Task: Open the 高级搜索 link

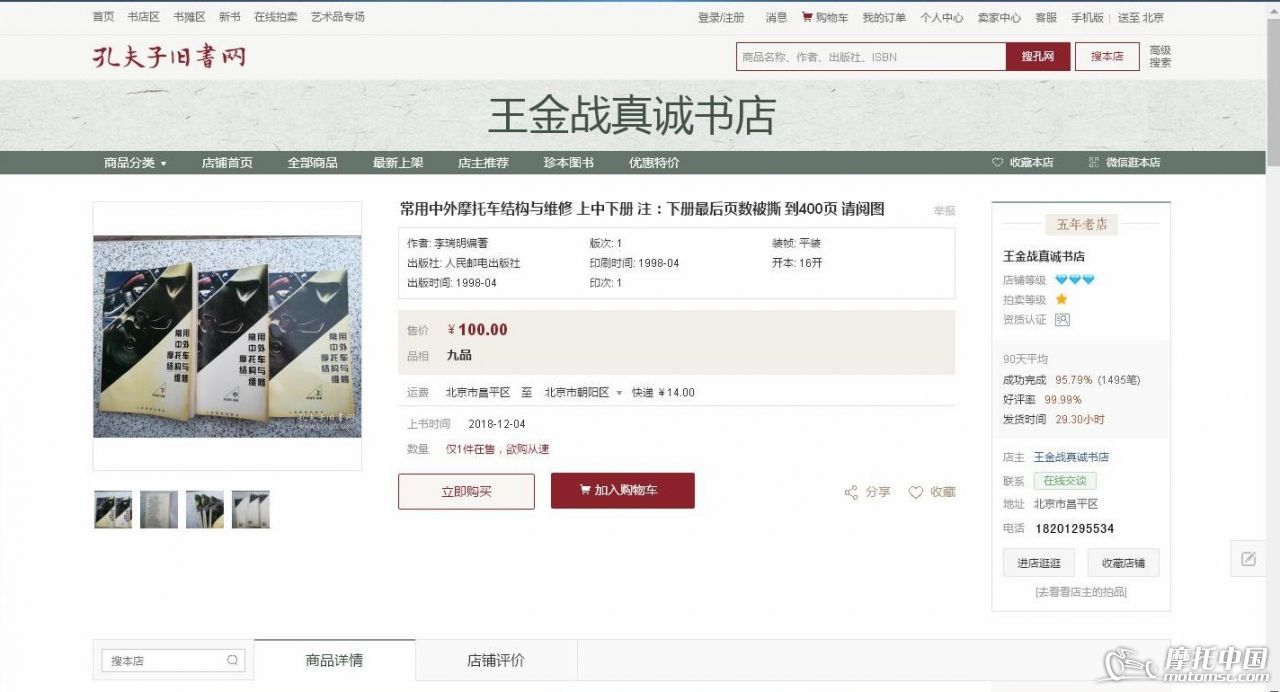Action: (1160, 56)
